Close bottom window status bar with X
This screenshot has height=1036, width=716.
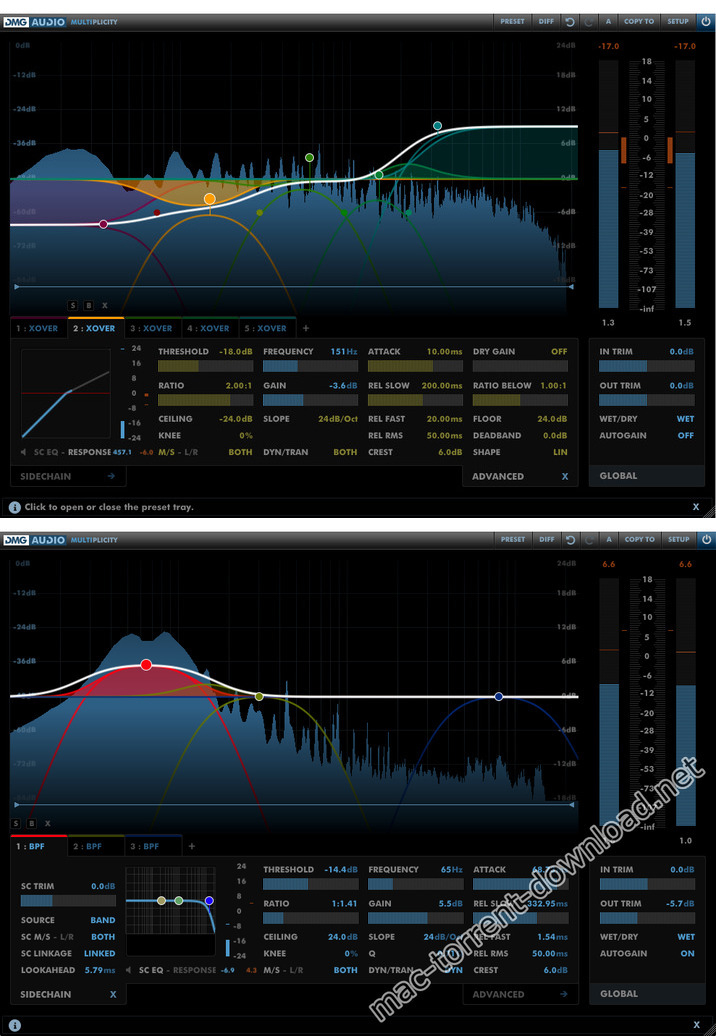pyautogui.click(x=696, y=1025)
